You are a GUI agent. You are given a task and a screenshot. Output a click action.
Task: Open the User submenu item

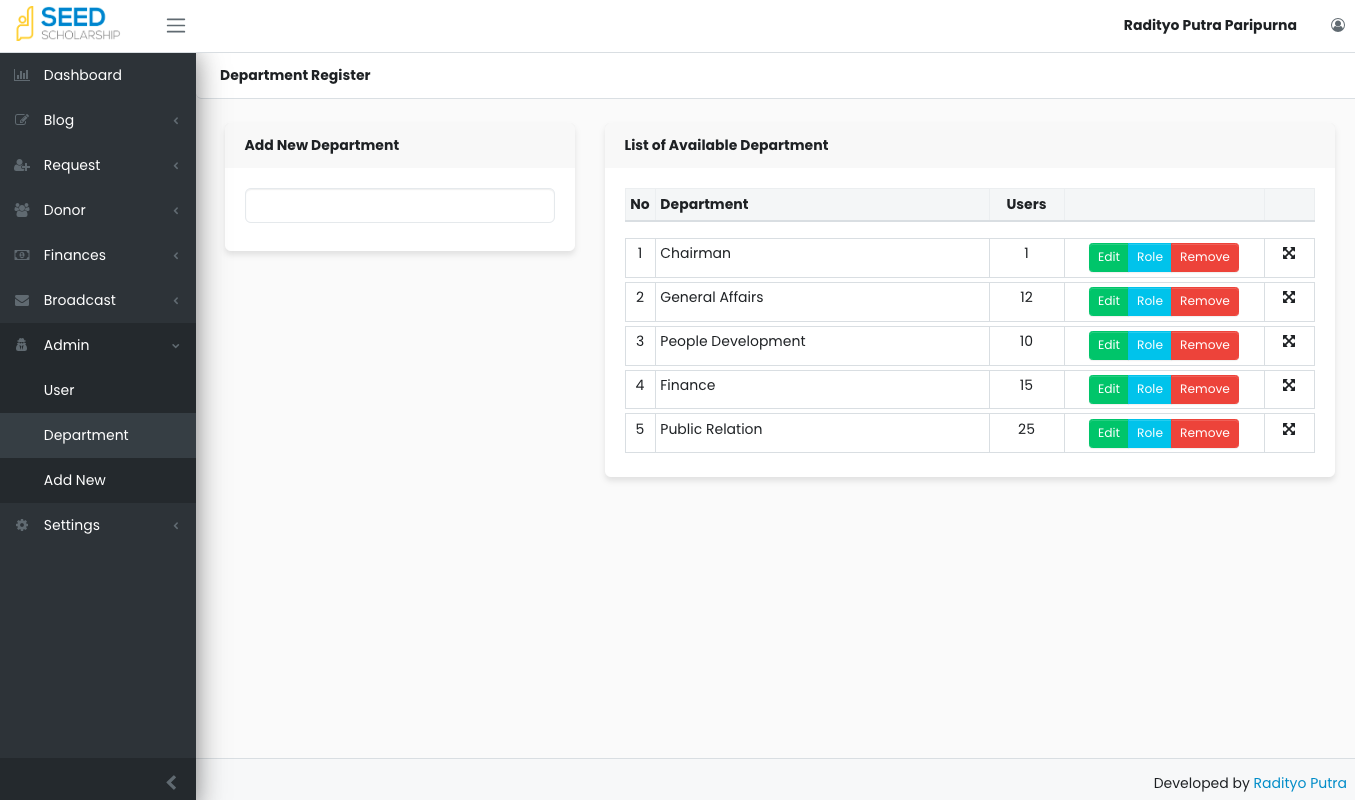pyautogui.click(x=98, y=390)
